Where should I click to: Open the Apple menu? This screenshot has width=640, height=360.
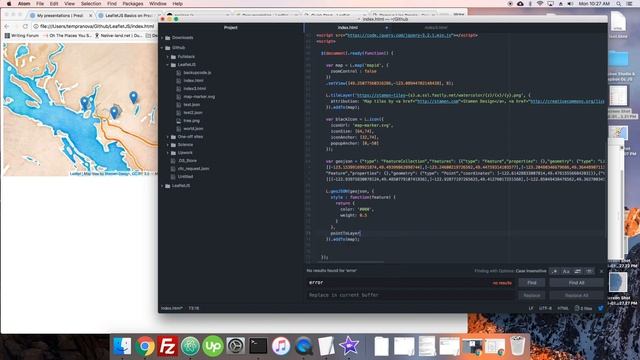click(9, 4)
